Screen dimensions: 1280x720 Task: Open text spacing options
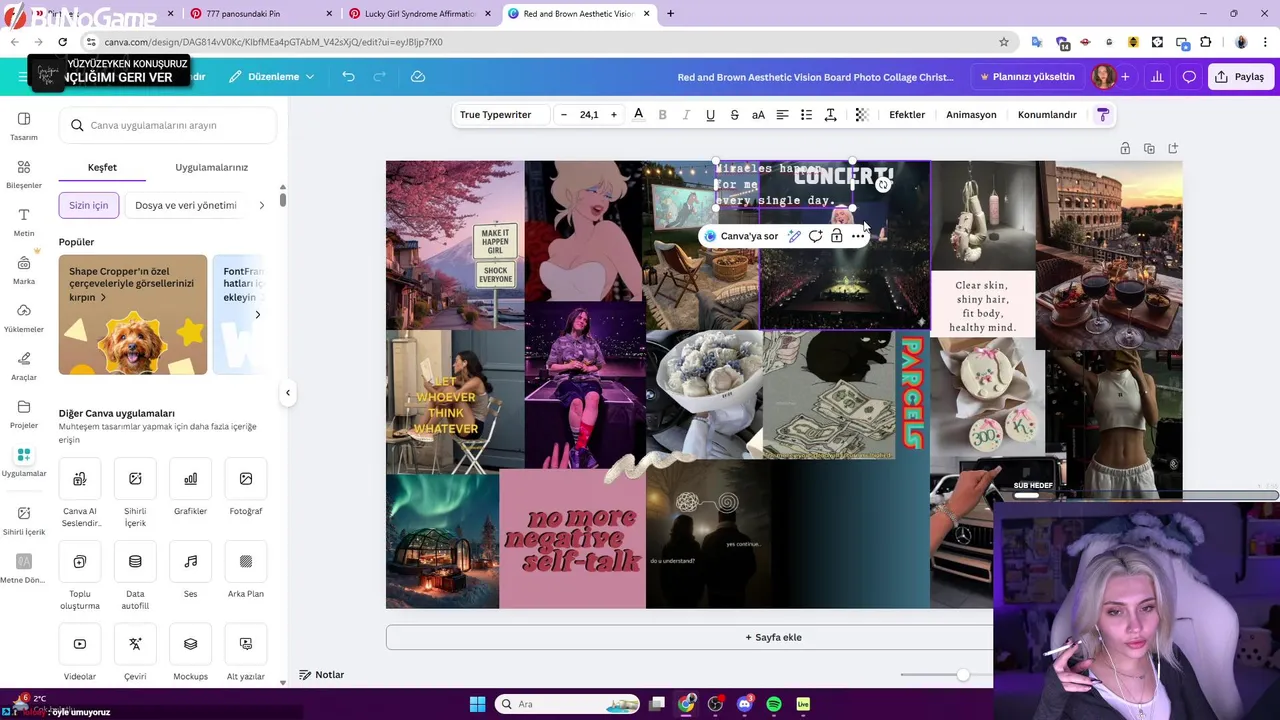pos(830,114)
